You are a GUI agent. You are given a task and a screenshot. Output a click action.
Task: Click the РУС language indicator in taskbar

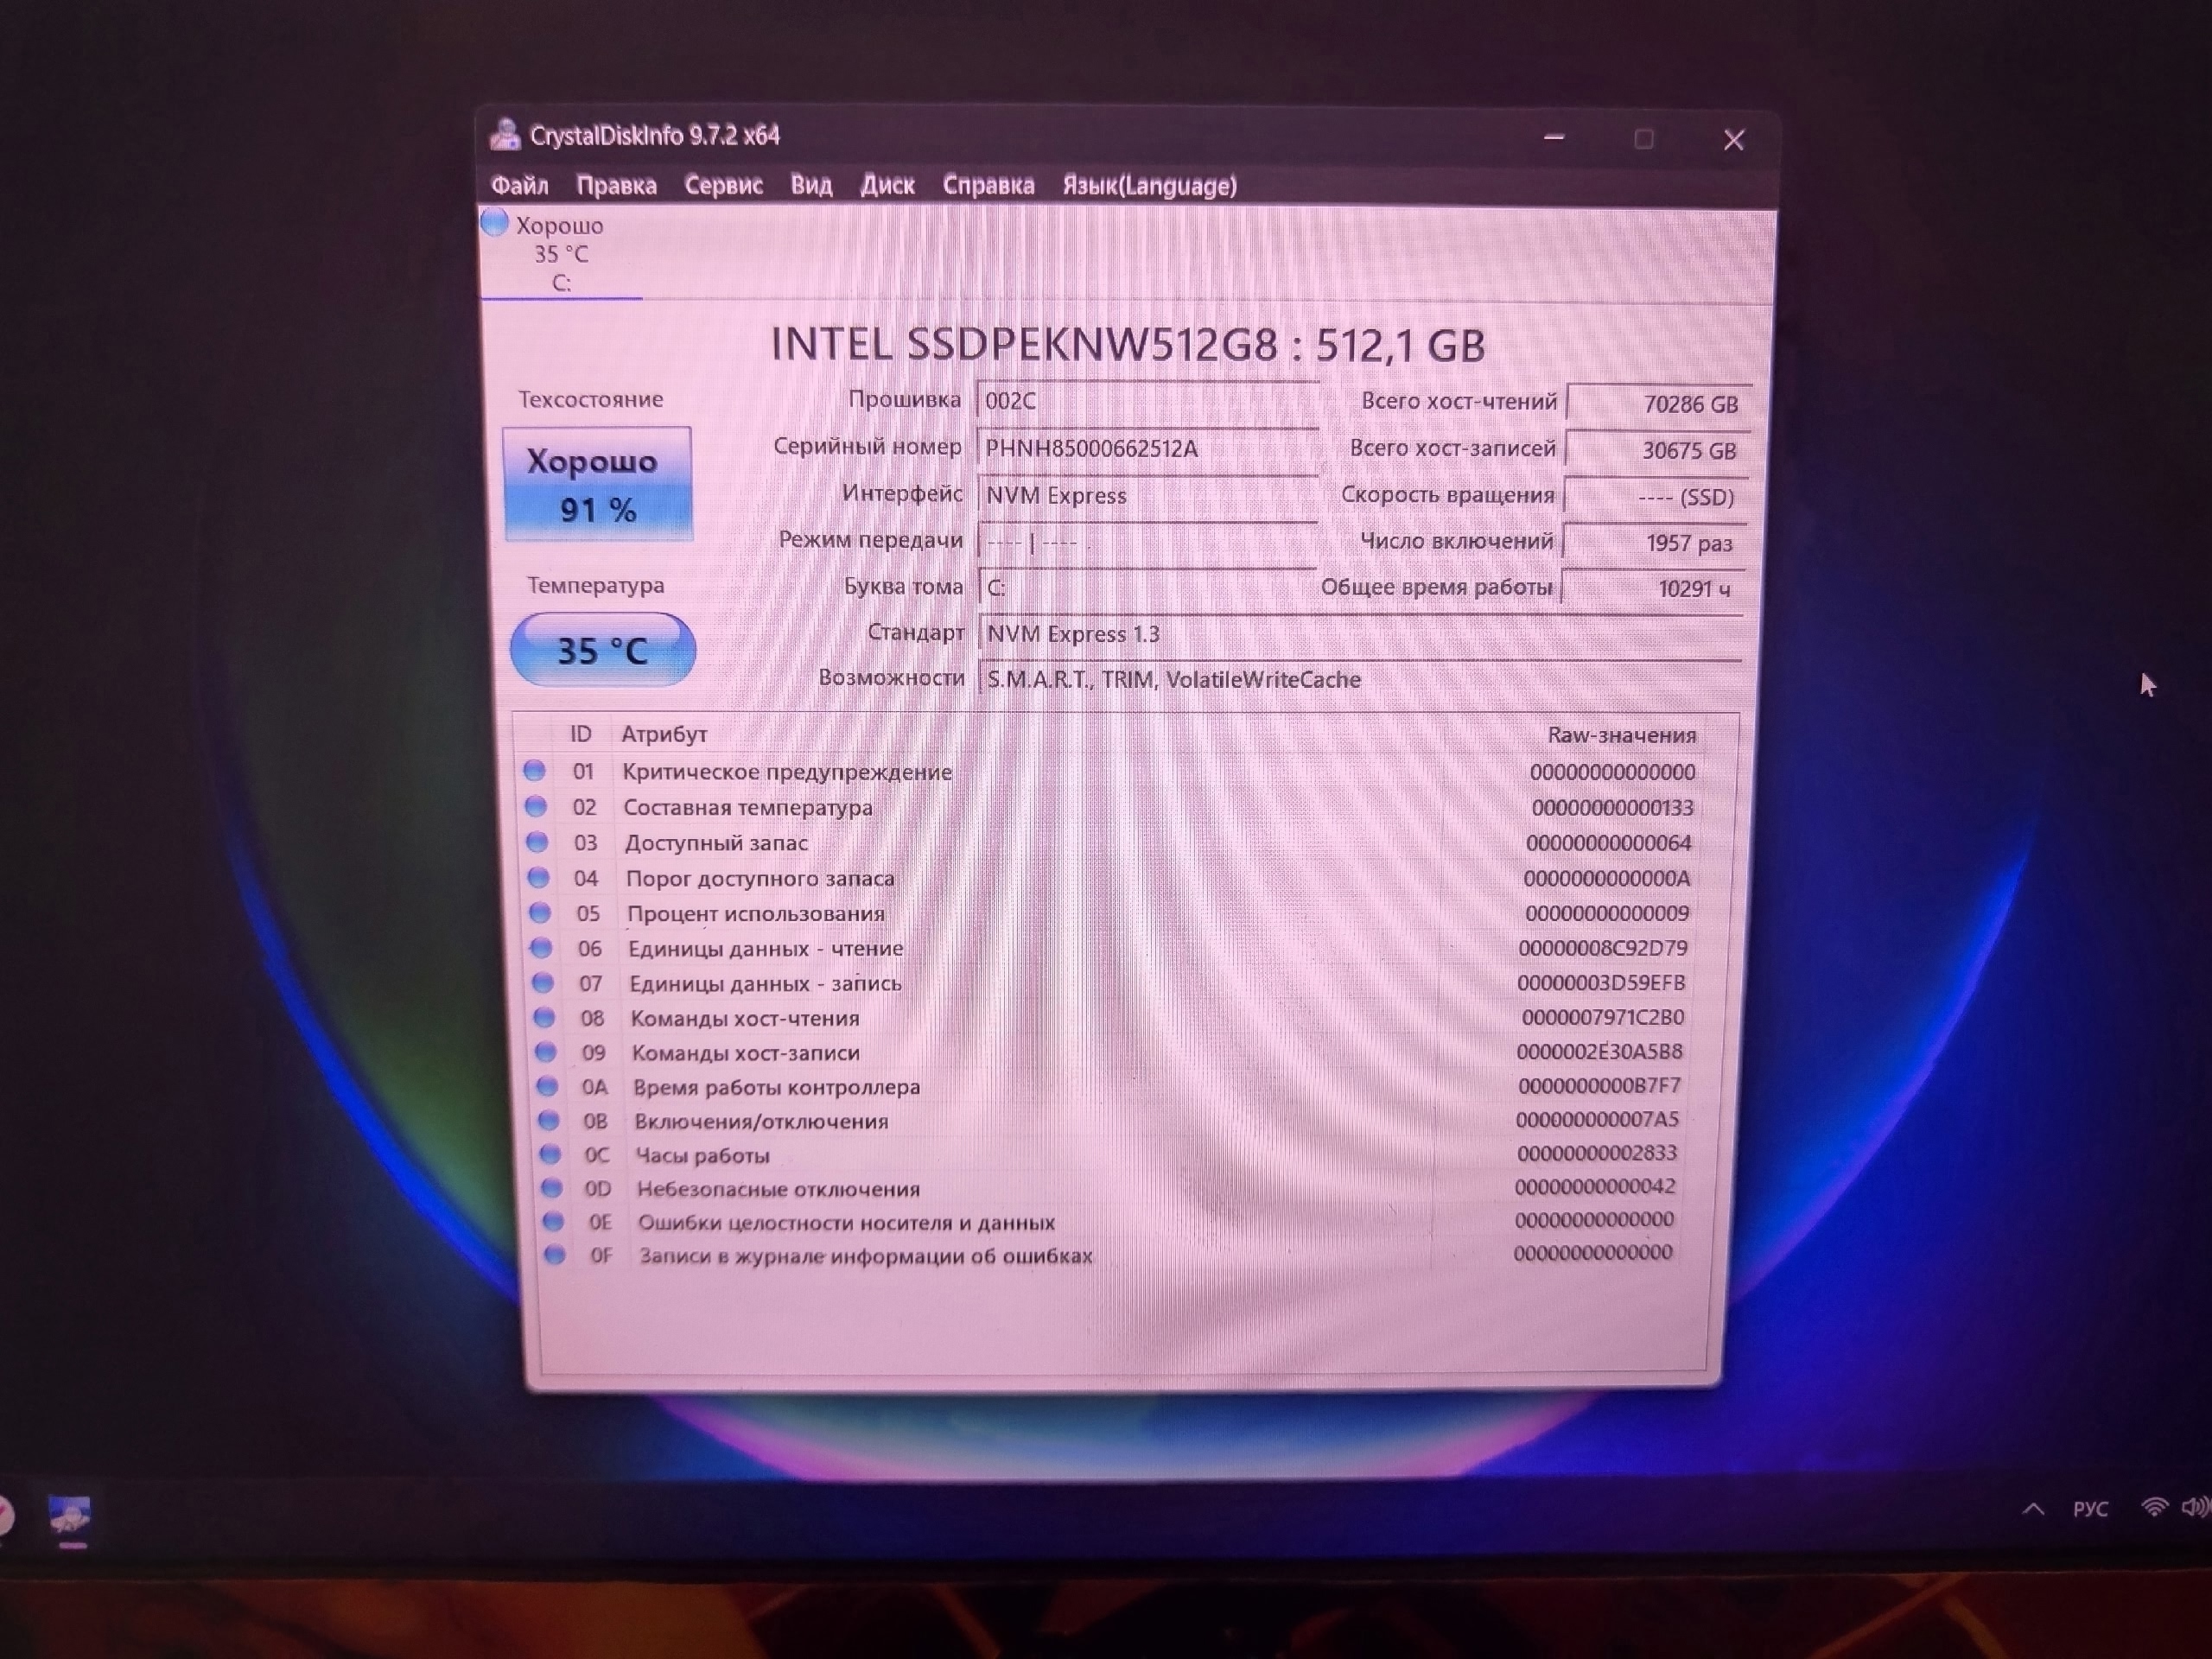coord(2090,1509)
